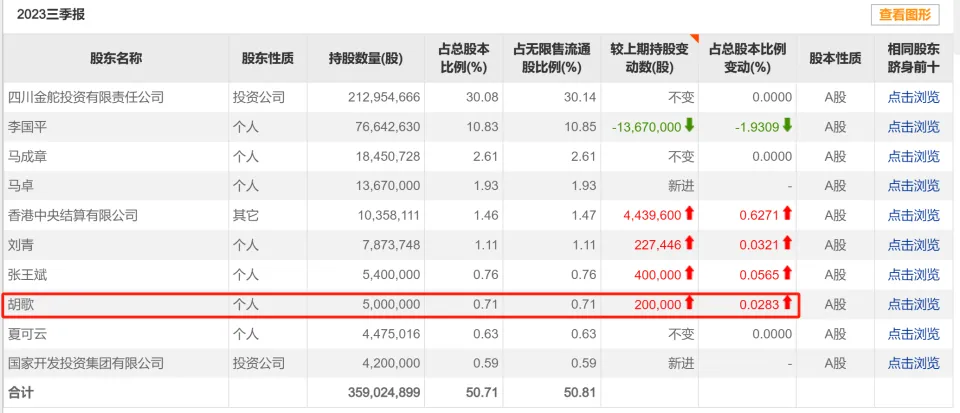Click the 持股数量(股) column header
This screenshot has width=960, height=413.
point(365,58)
